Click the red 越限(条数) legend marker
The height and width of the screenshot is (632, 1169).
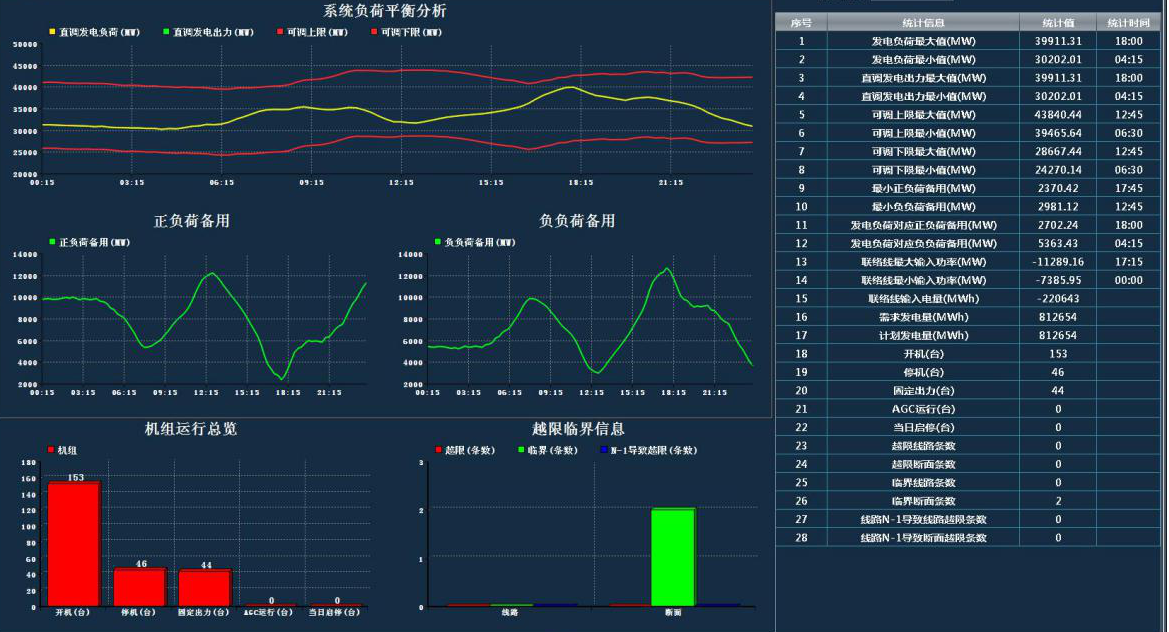tap(437, 450)
